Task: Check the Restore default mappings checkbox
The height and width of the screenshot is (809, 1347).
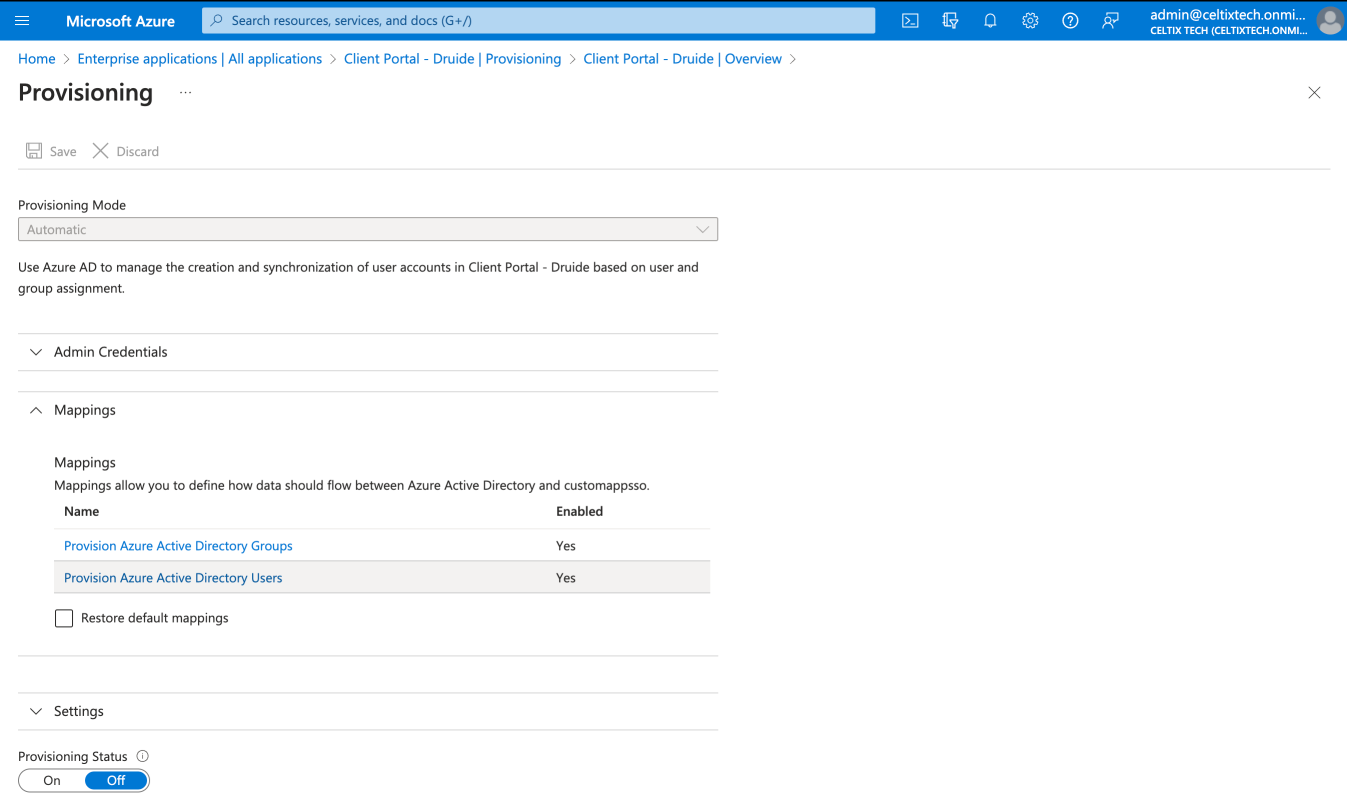Action: click(x=64, y=618)
